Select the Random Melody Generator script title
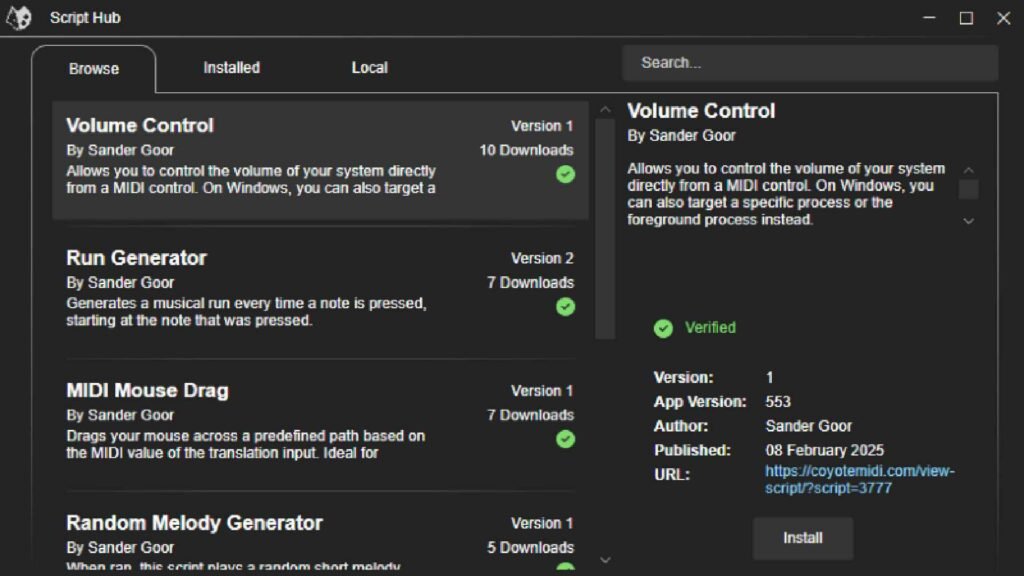 (195, 523)
